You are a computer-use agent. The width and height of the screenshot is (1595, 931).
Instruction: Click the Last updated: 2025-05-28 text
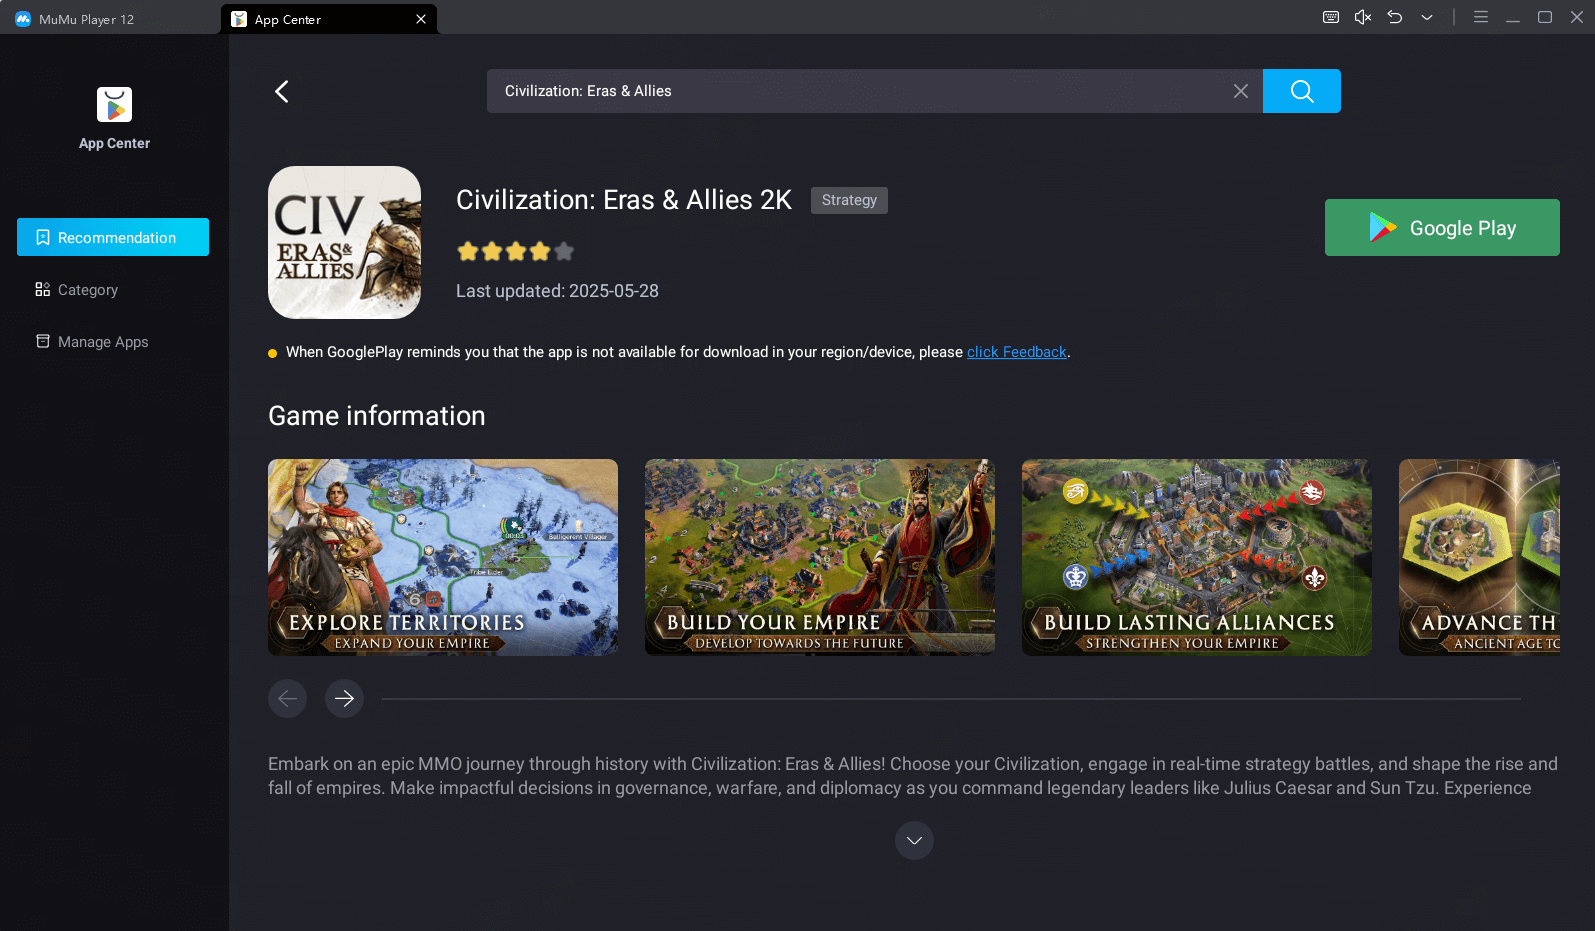click(x=557, y=291)
